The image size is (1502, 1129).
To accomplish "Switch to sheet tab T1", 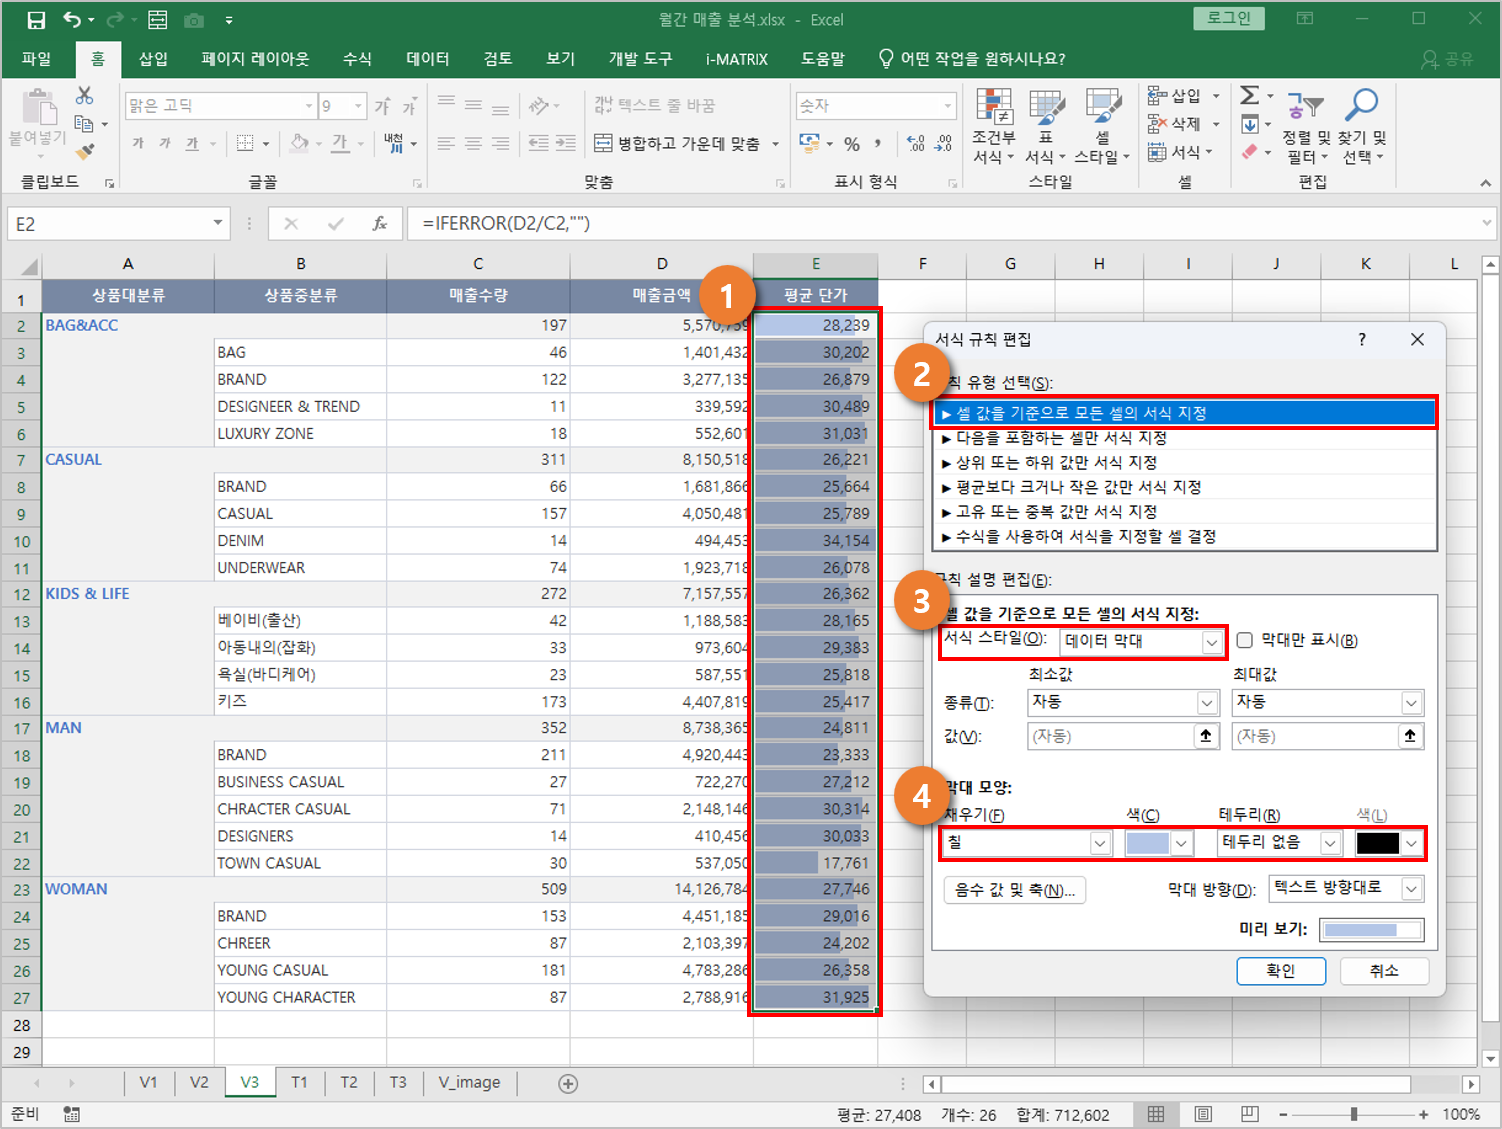I will coord(299,1082).
